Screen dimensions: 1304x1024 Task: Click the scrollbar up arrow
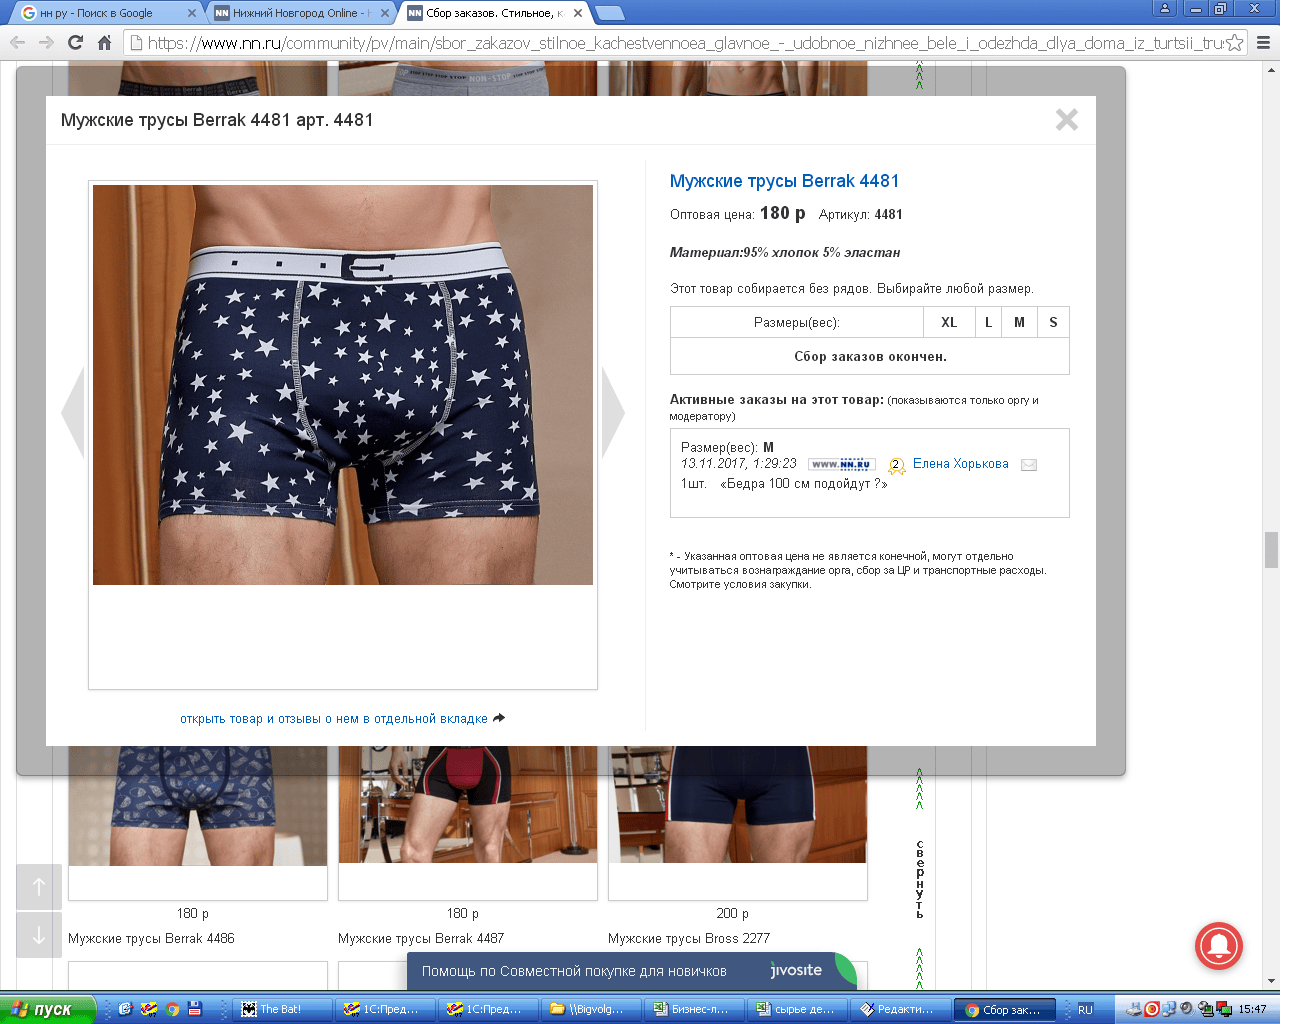pyautogui.click(x=1271, y=69)
